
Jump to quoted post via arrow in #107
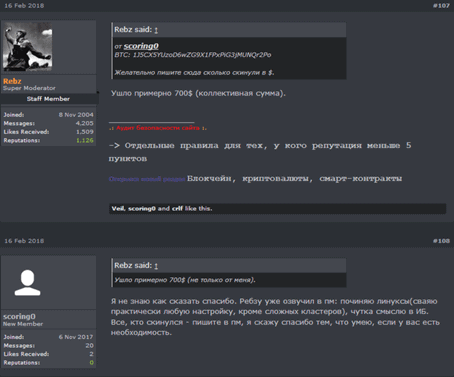tap(156, 30)
